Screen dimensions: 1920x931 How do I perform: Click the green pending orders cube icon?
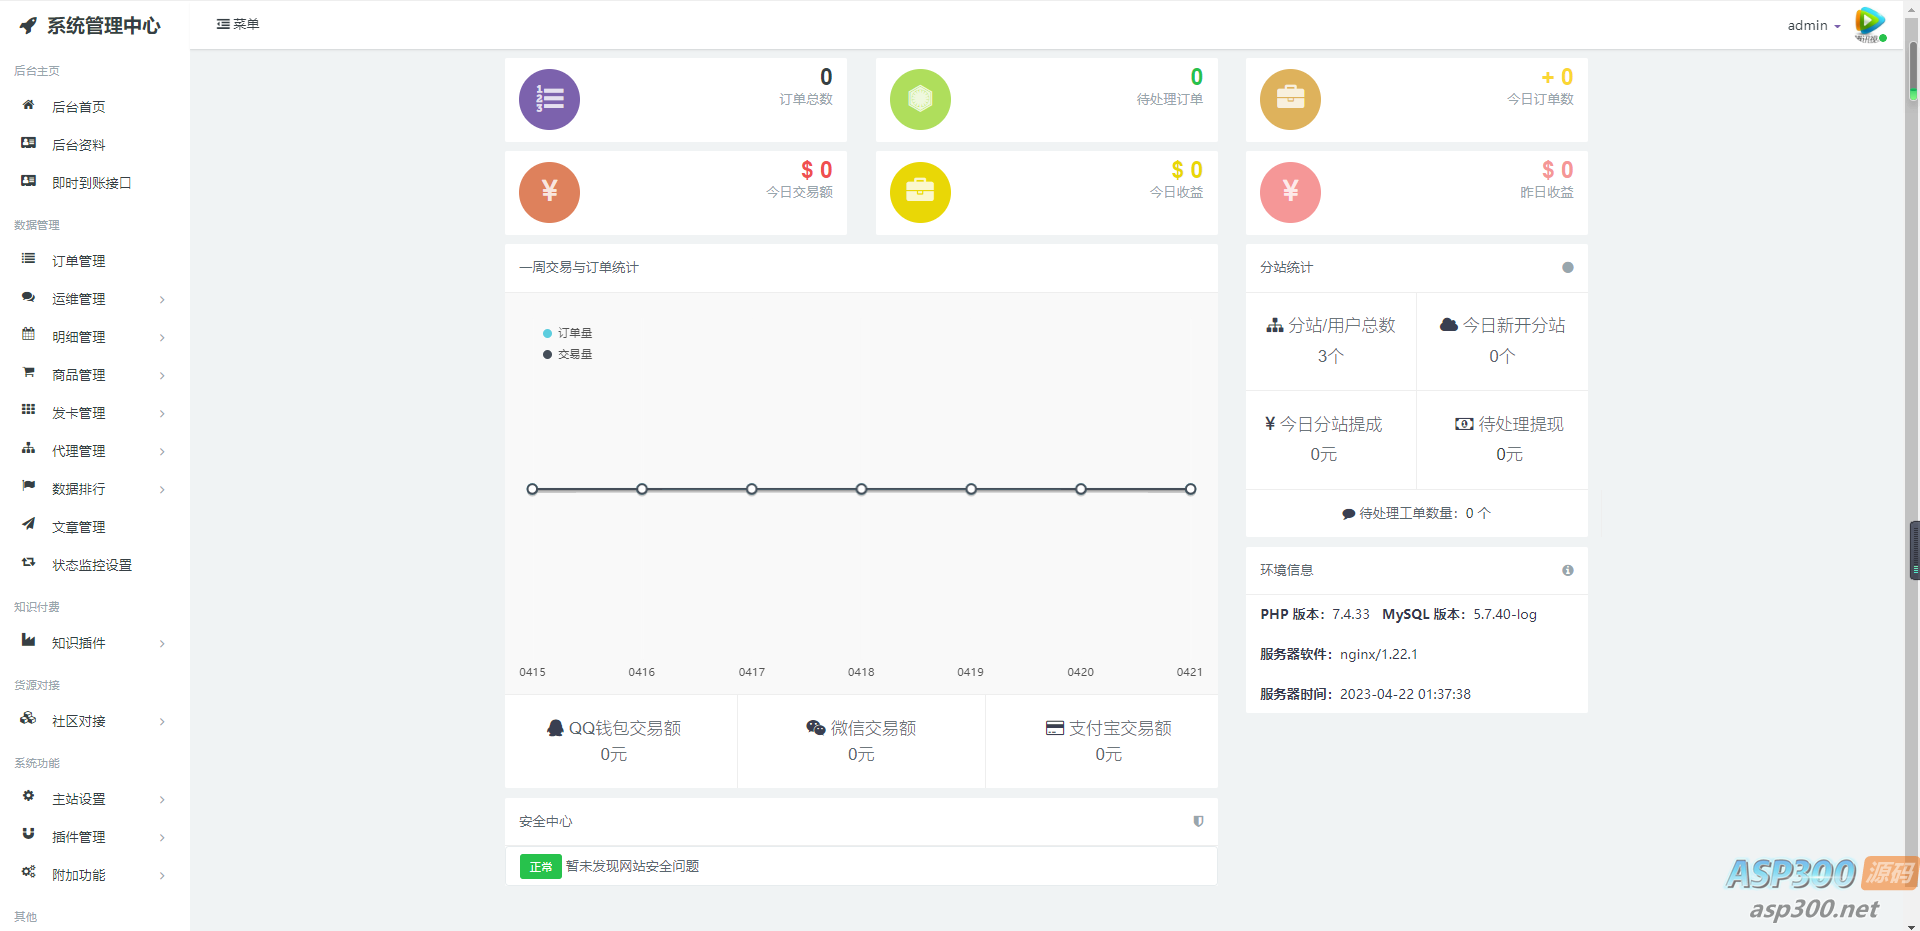point(920,99)
